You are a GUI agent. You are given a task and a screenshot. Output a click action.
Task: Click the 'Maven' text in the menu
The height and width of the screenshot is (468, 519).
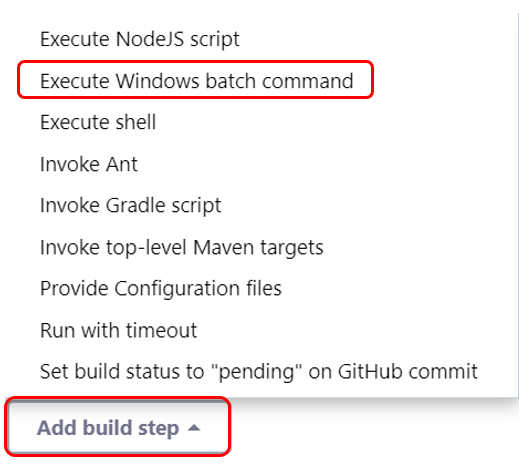(224, 248)
